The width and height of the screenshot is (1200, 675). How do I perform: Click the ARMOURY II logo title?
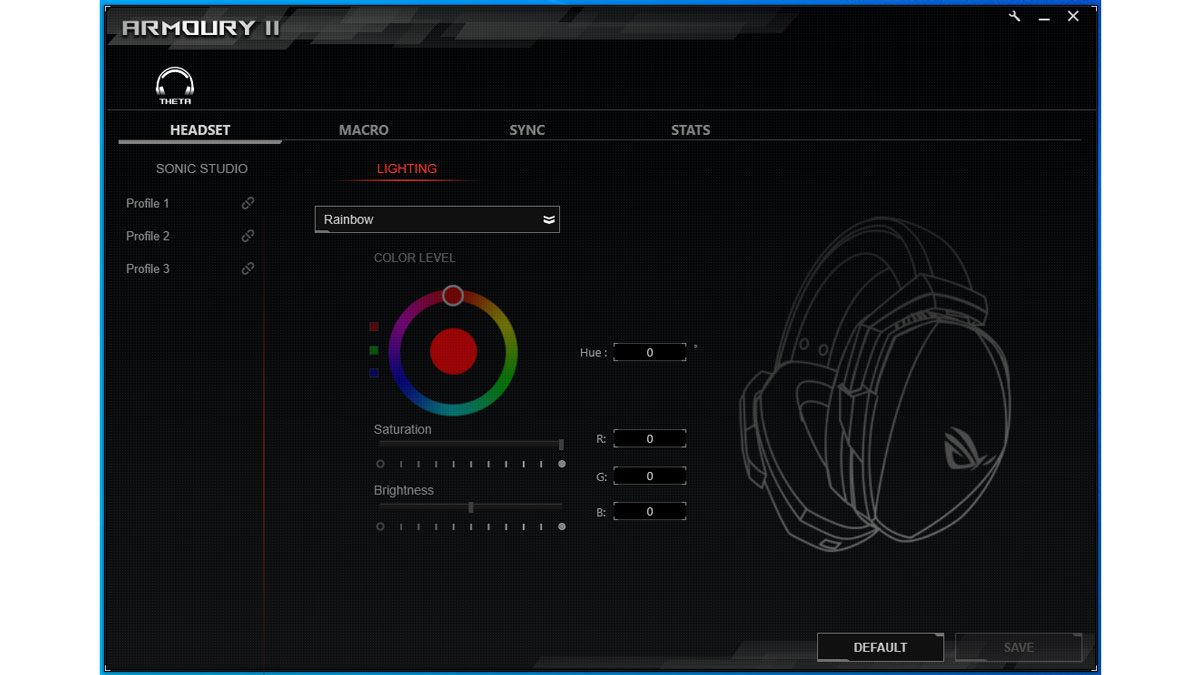[x=201, y=27]
